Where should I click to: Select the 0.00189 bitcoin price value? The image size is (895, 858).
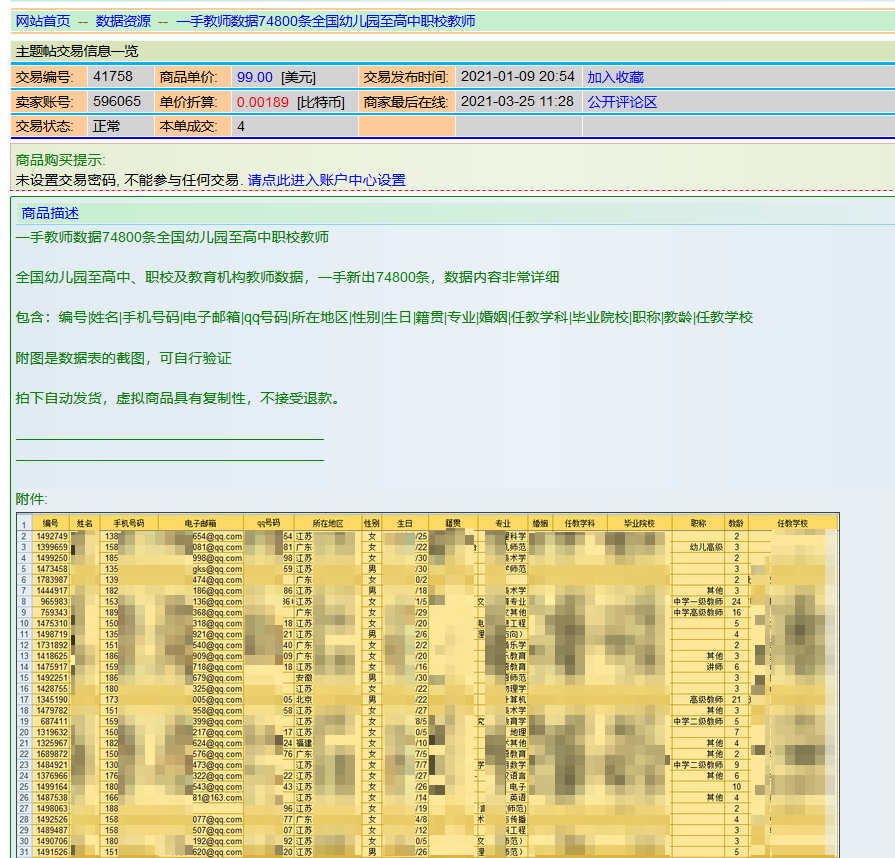click(263, 102)
